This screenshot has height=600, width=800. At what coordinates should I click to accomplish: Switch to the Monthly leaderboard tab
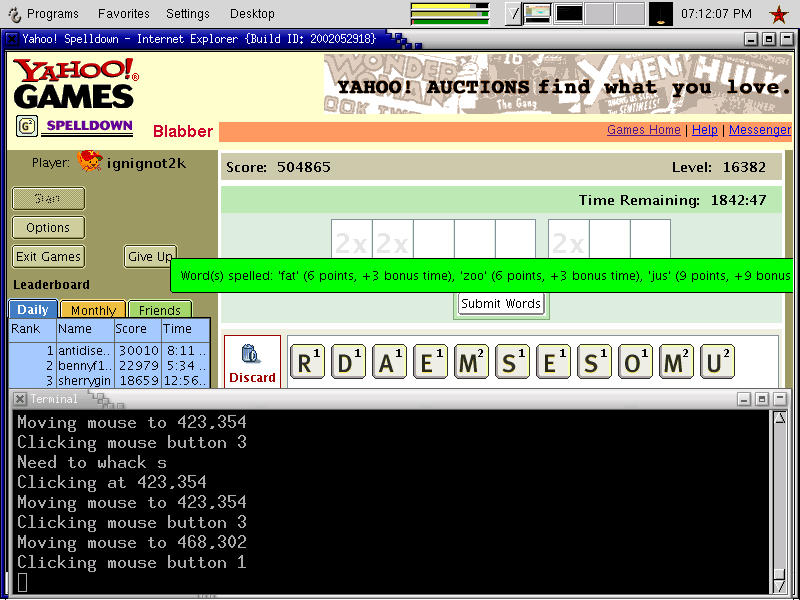pyautogui.click(x=93, y=310)
